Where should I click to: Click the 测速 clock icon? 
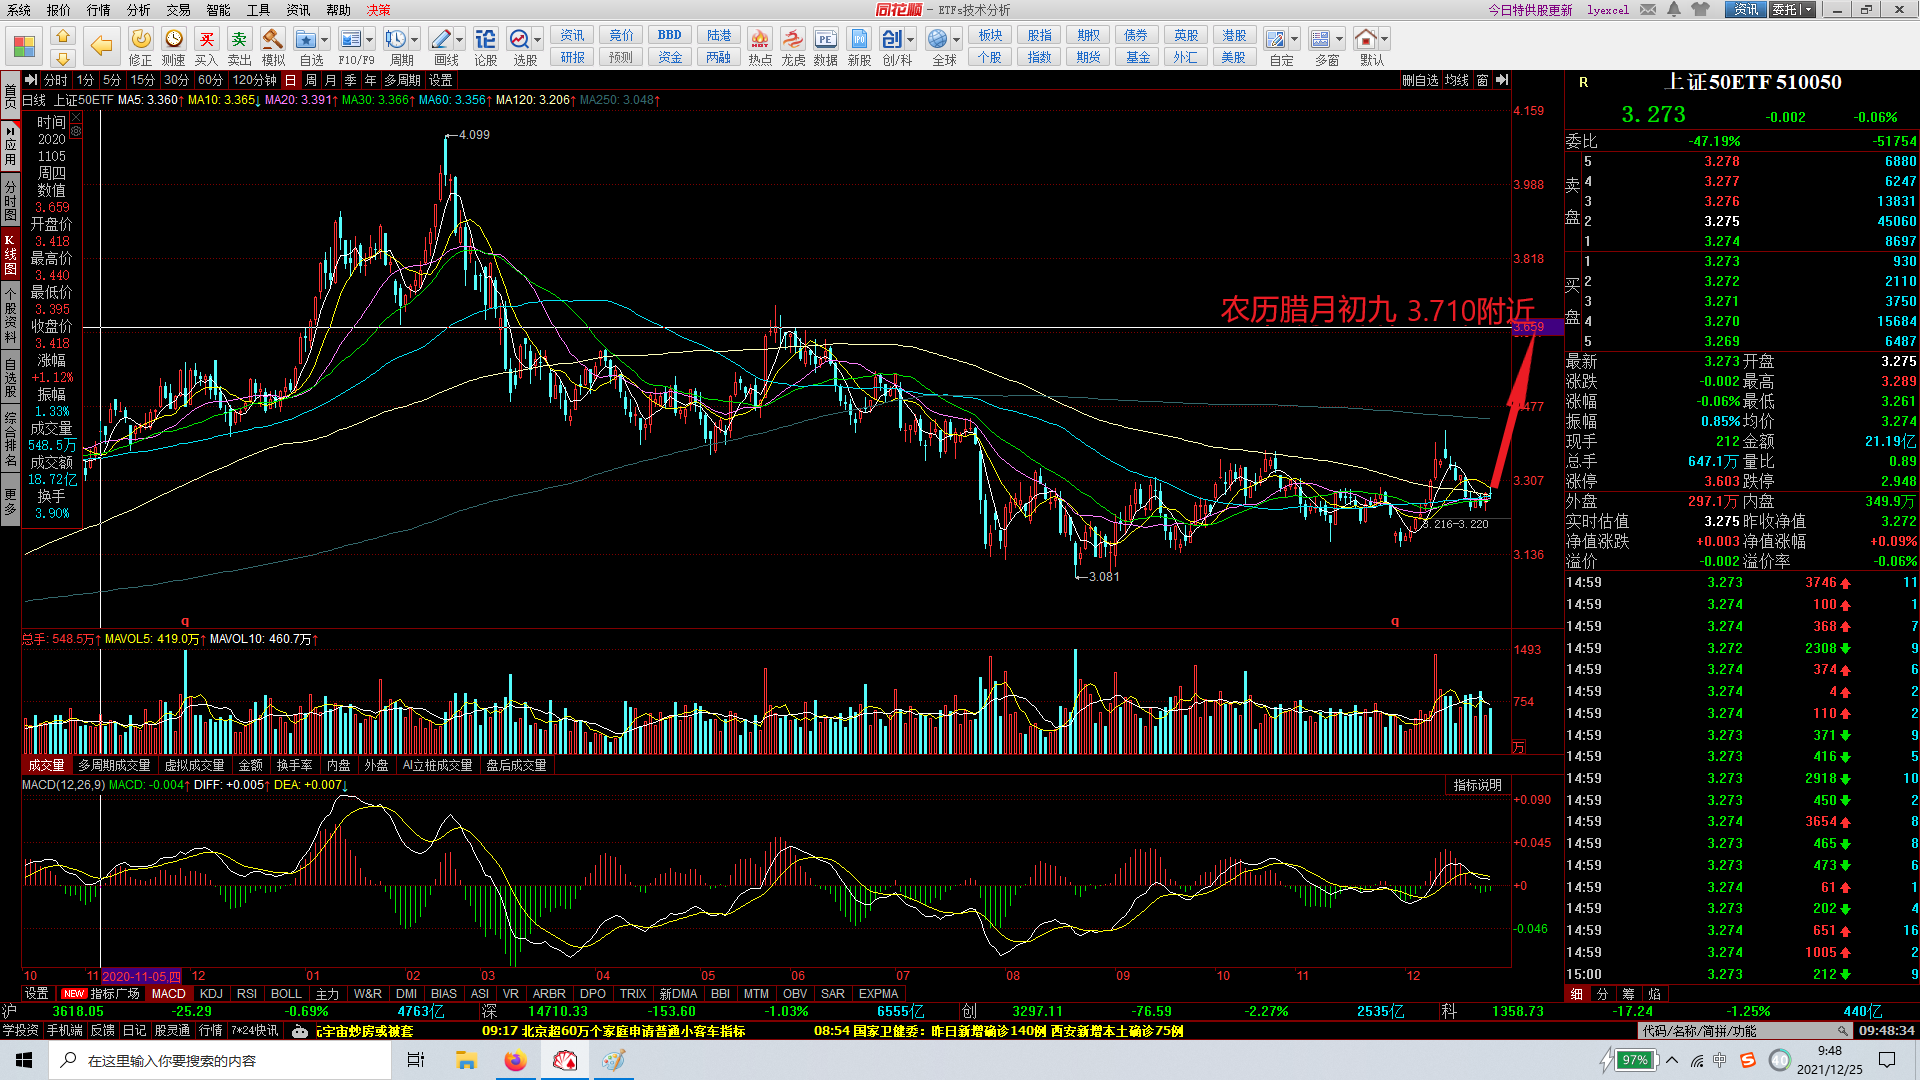(174, 40)
